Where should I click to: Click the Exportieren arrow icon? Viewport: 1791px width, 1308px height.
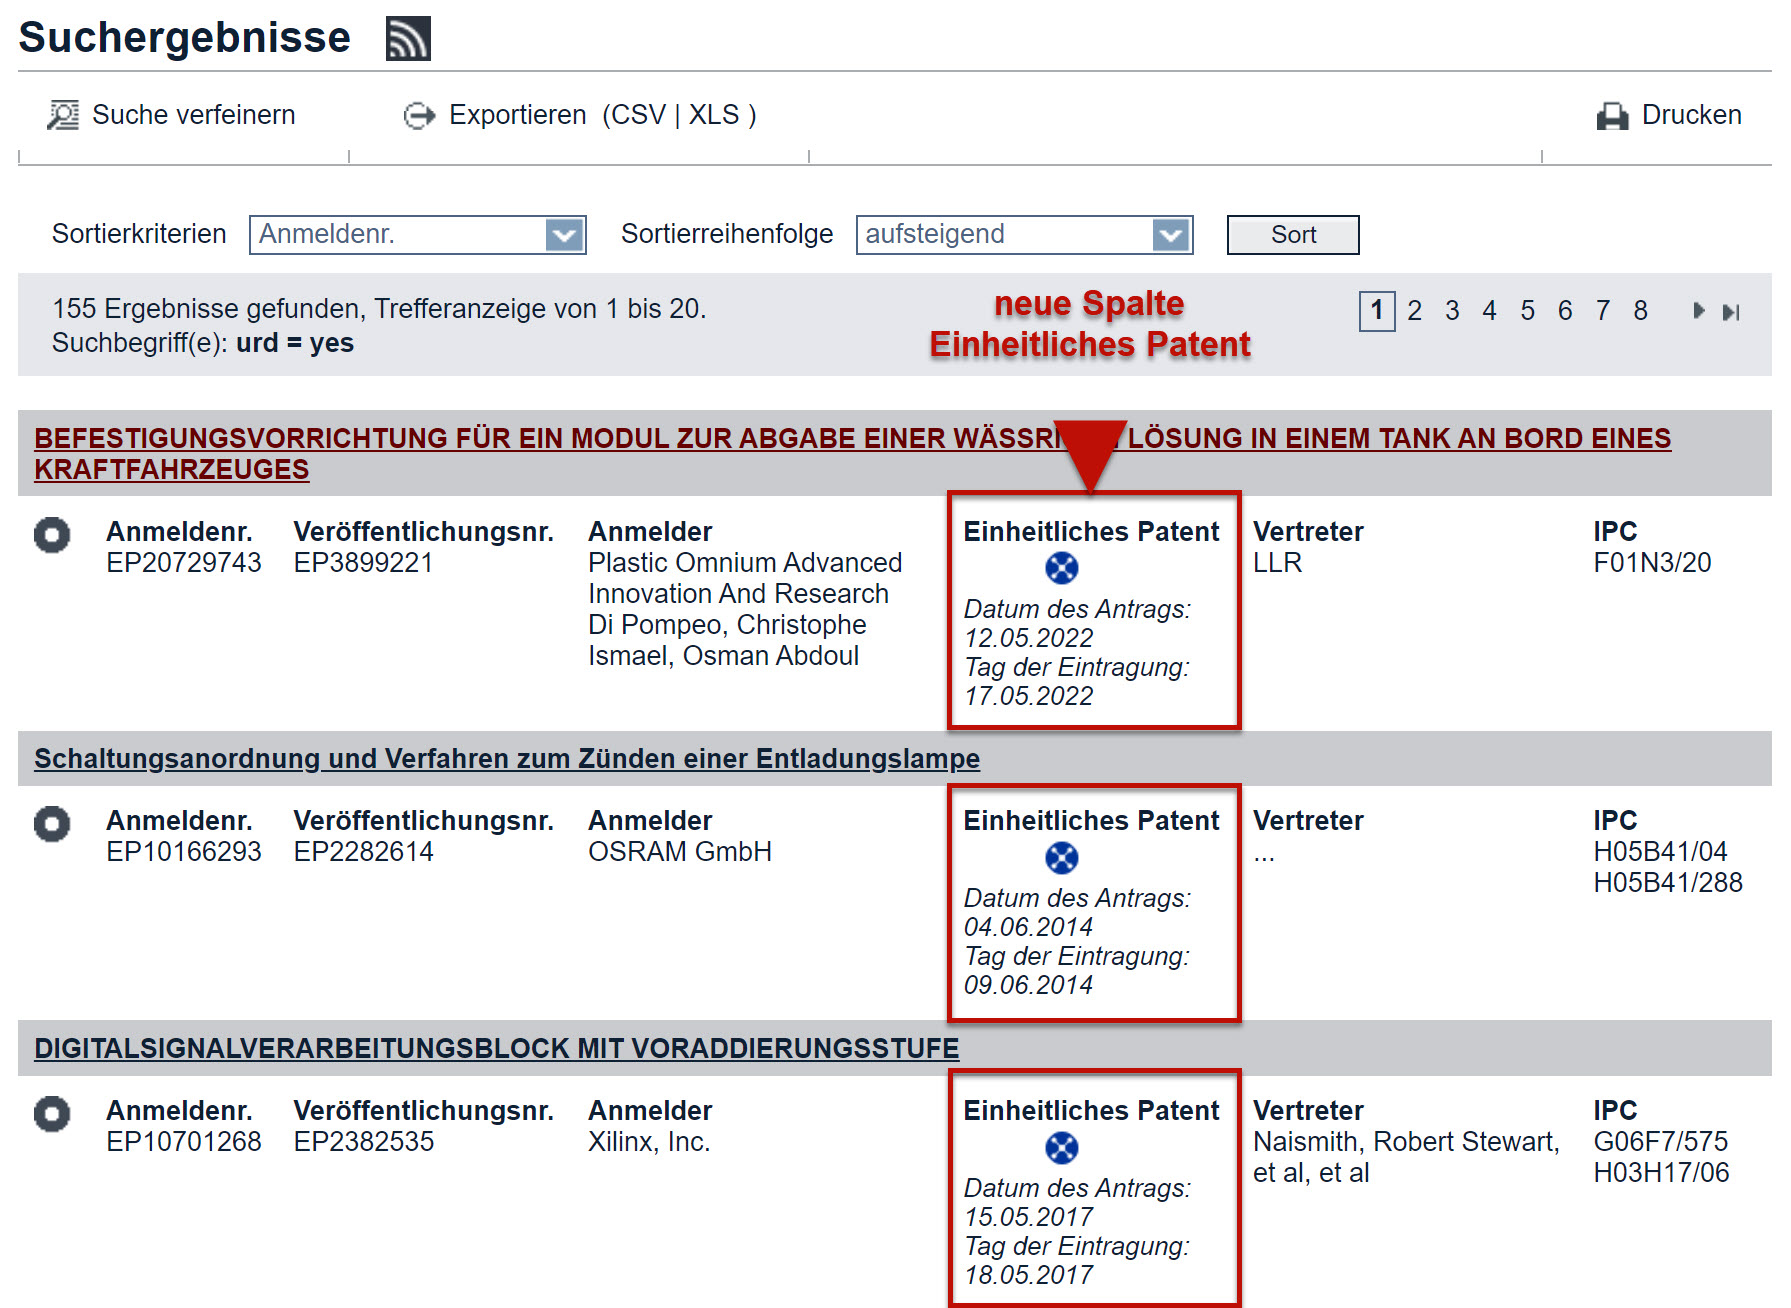click(419, 116)
